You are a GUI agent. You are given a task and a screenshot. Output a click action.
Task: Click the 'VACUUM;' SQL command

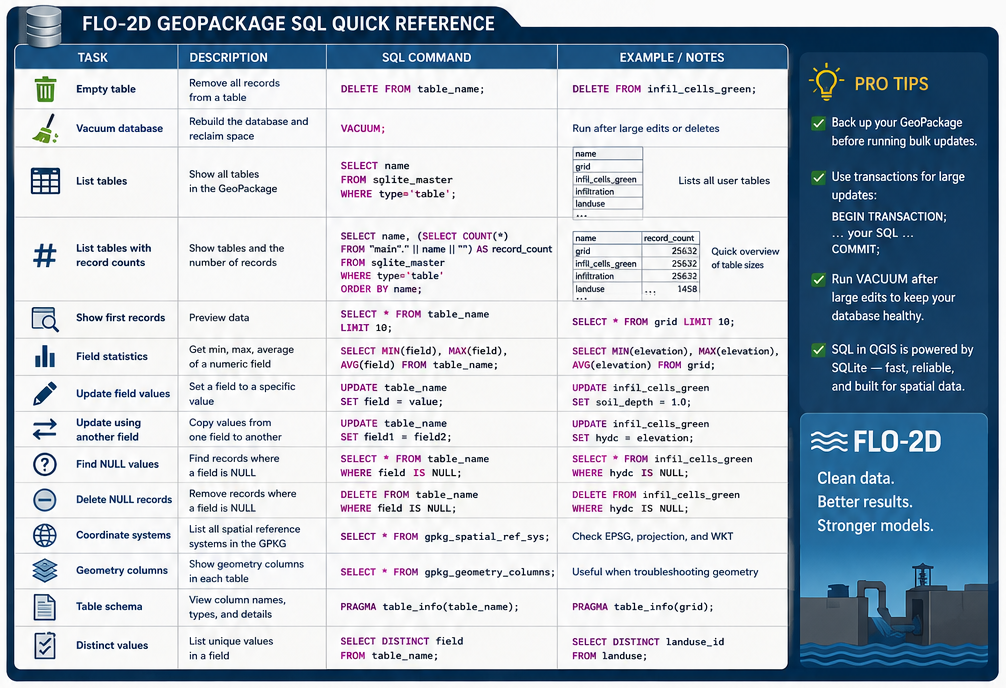[362, 128]
